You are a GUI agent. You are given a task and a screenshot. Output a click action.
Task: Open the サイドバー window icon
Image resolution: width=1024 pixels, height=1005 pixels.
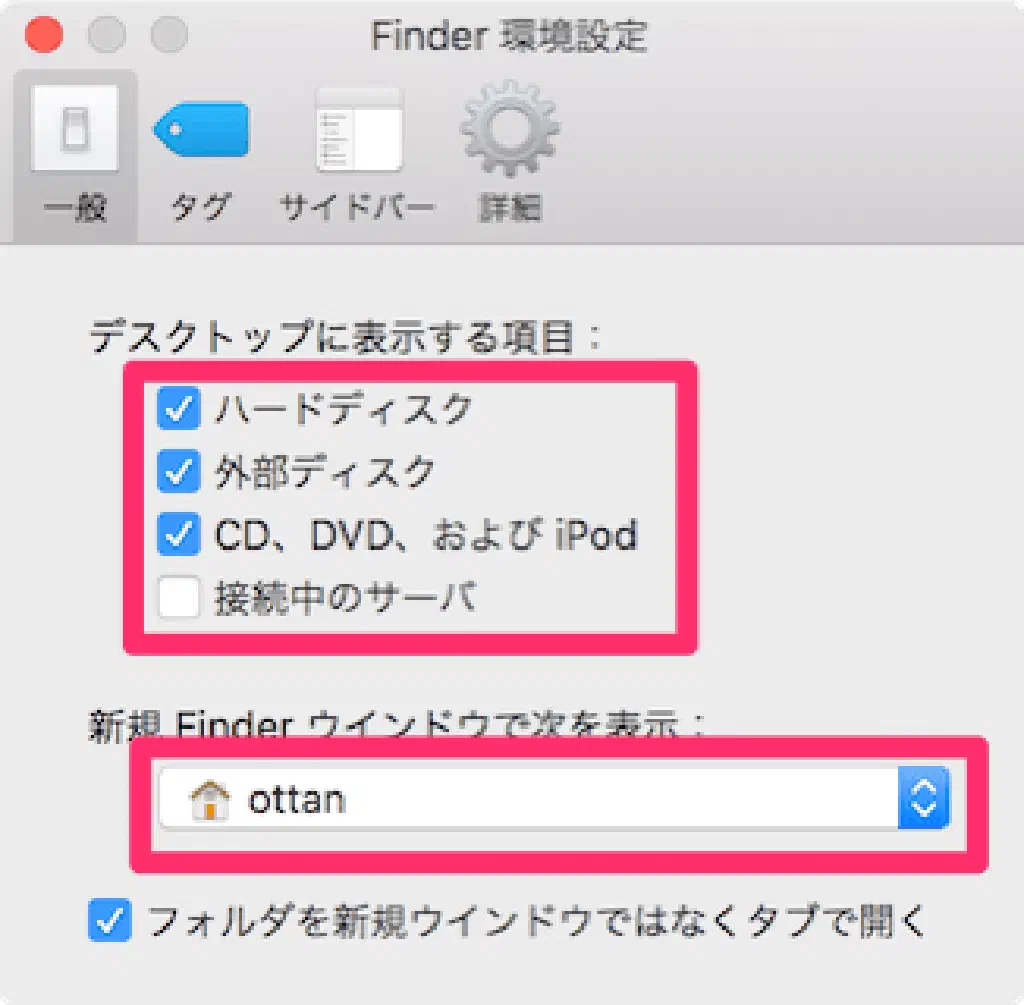click(359, 129)
